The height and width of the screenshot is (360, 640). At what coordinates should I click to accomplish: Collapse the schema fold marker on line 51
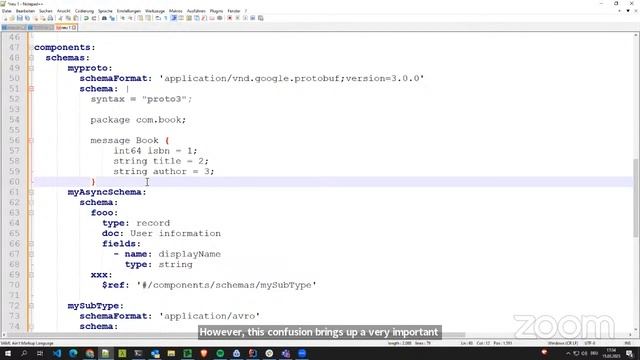click(x=31, y=89)
